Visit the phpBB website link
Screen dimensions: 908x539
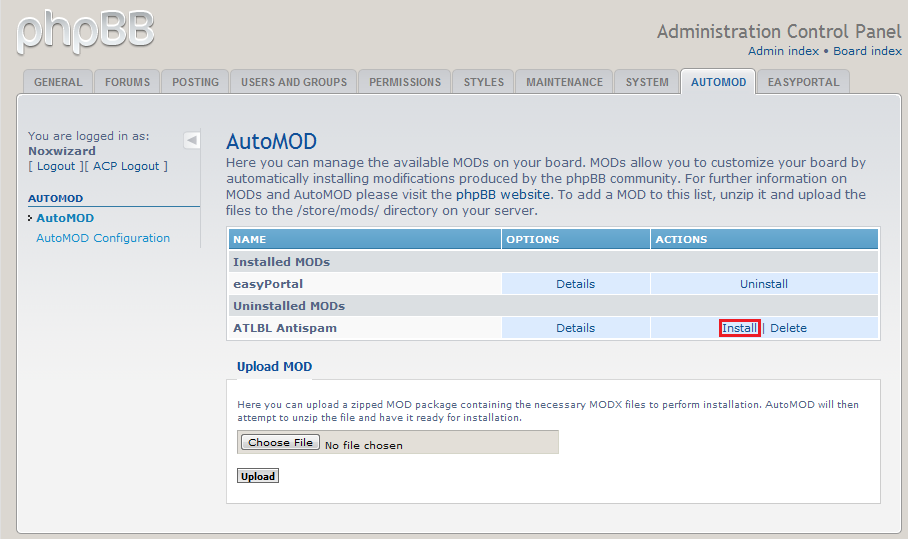(x=503, y=195)
